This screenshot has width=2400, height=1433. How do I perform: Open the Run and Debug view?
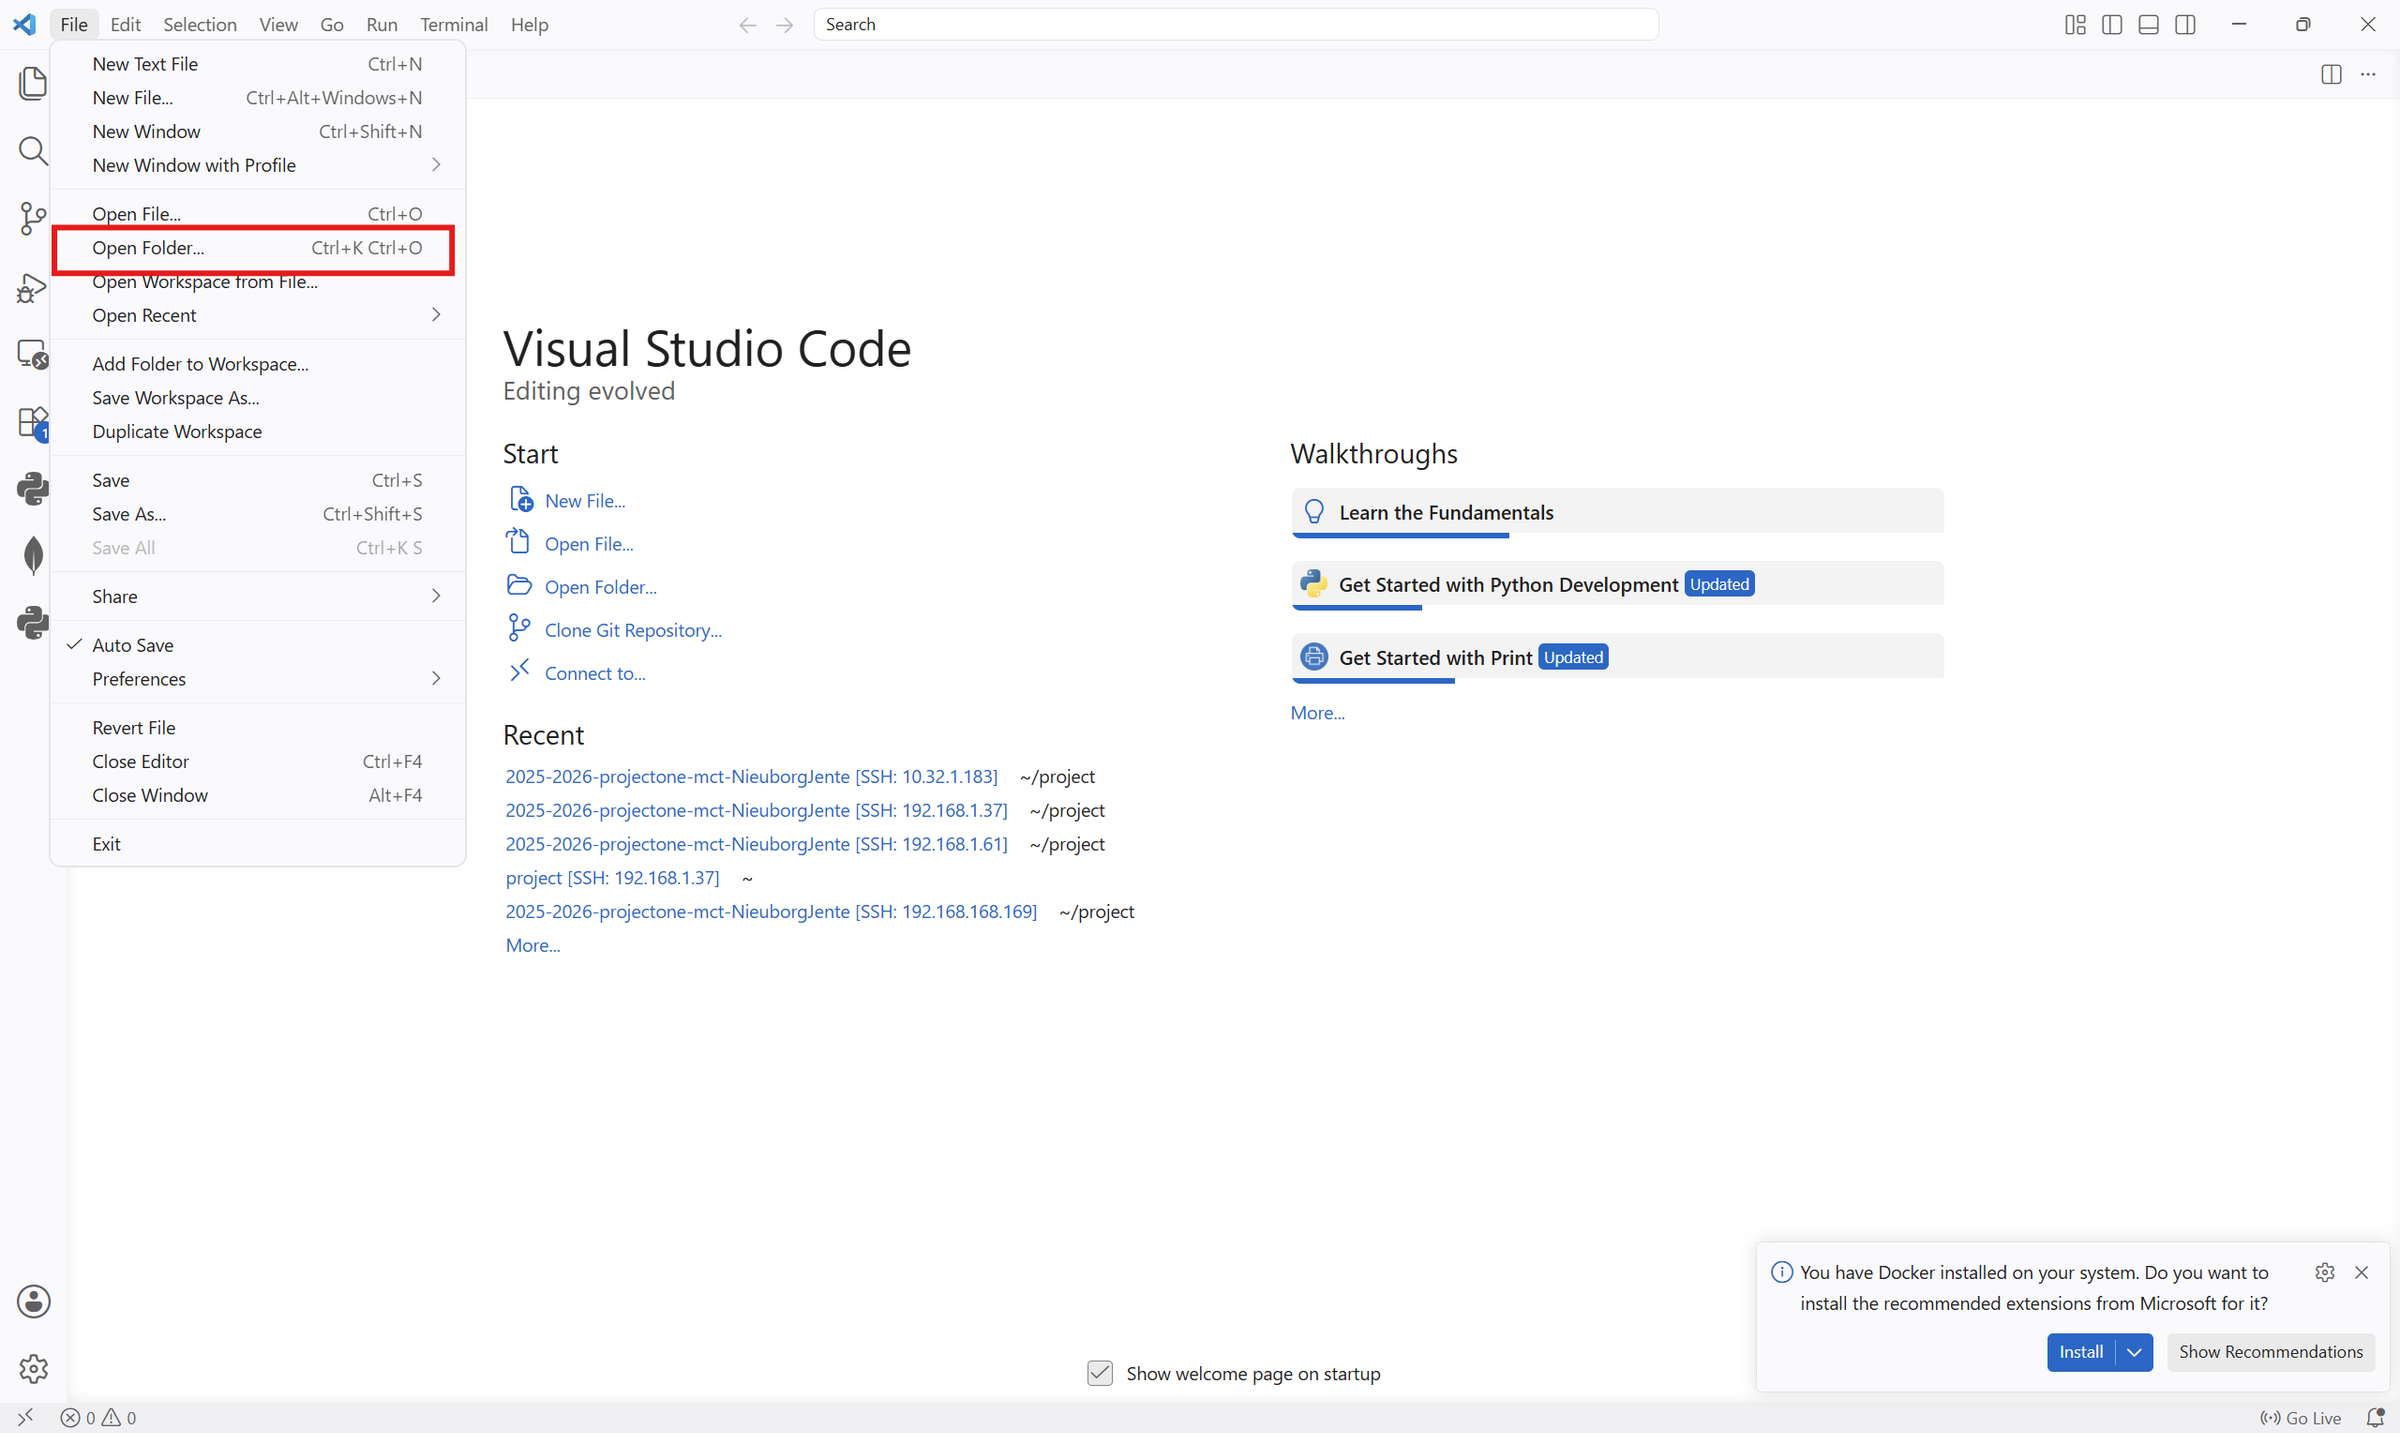(x=33, y=287)
